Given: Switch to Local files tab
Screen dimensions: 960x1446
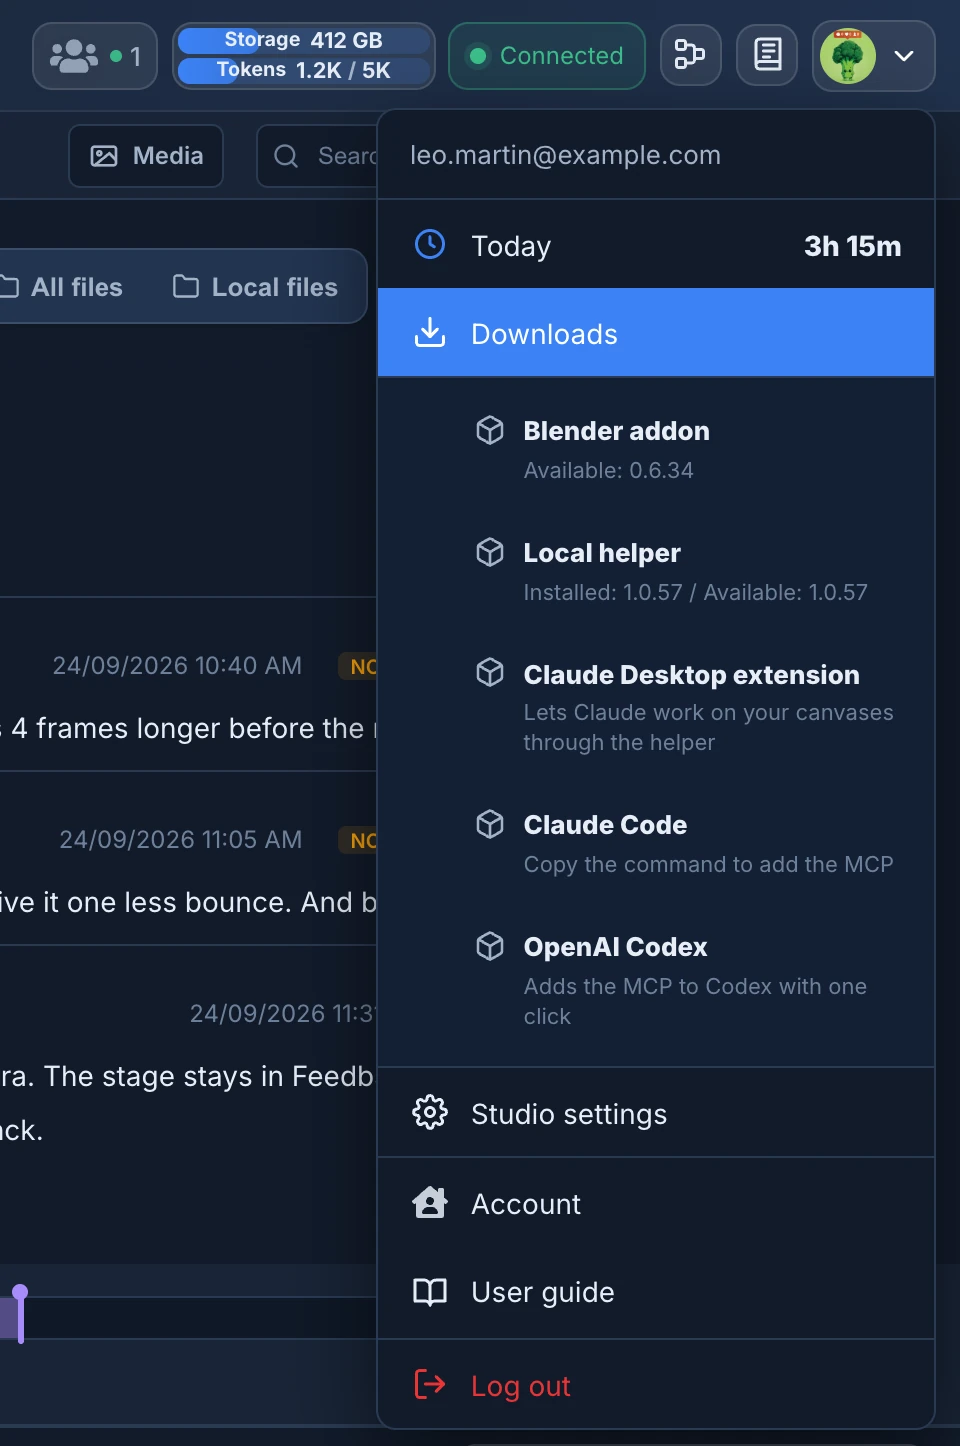Looking at the screenshot, I should [255, 287].
